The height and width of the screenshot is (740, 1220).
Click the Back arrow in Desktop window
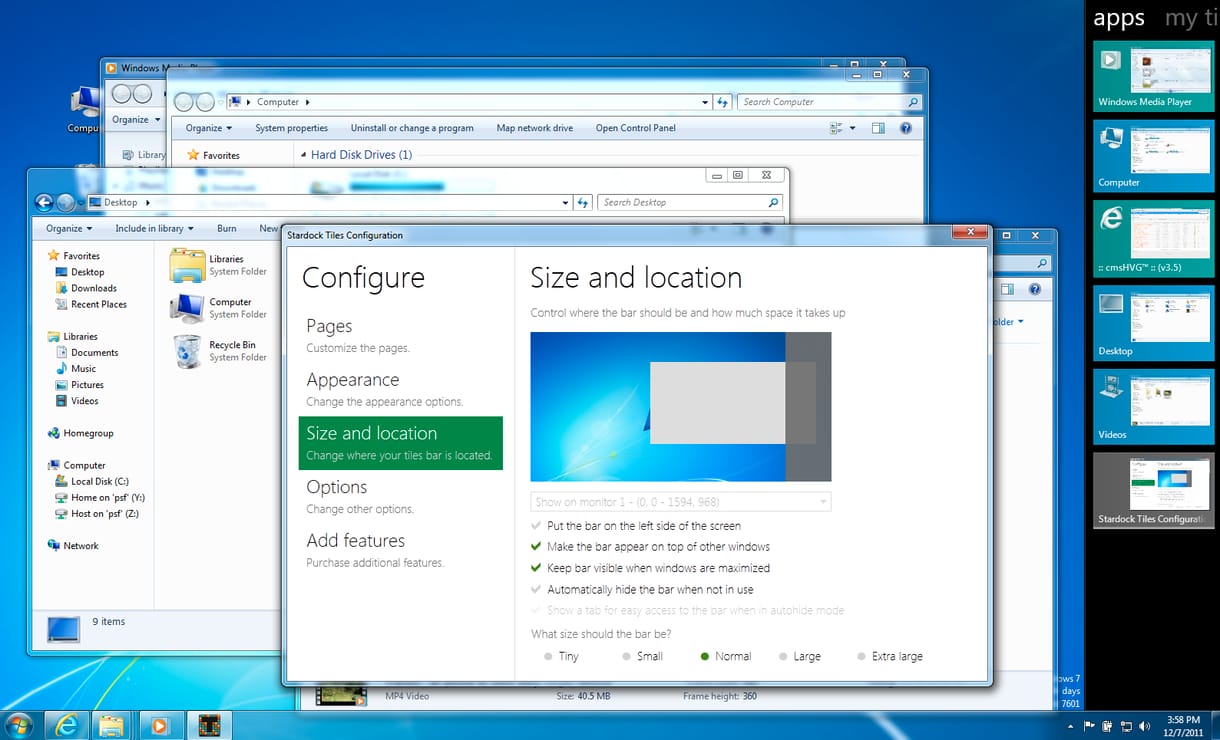(44, 203)
